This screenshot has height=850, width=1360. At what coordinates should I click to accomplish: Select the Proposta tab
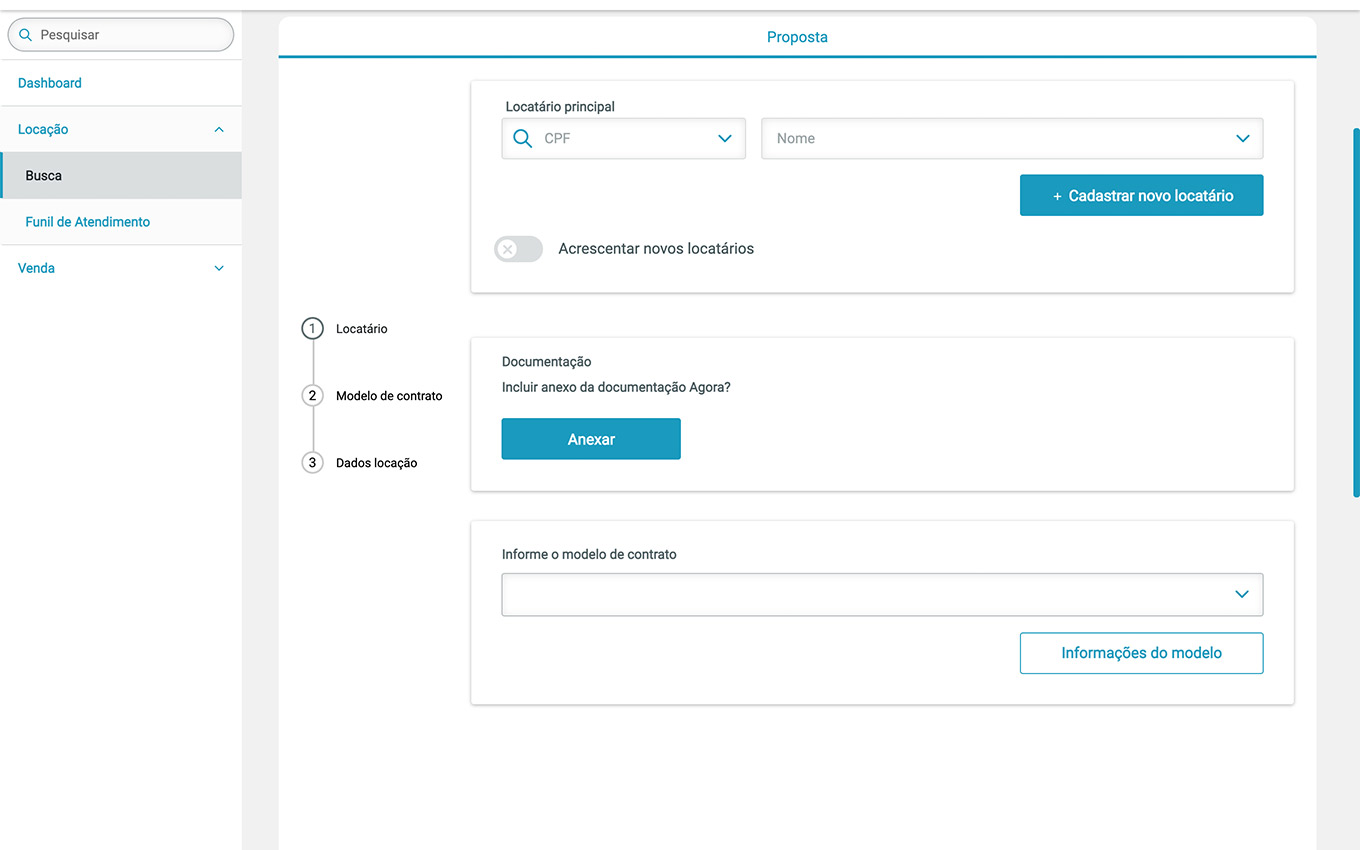(x=797, y=37)
